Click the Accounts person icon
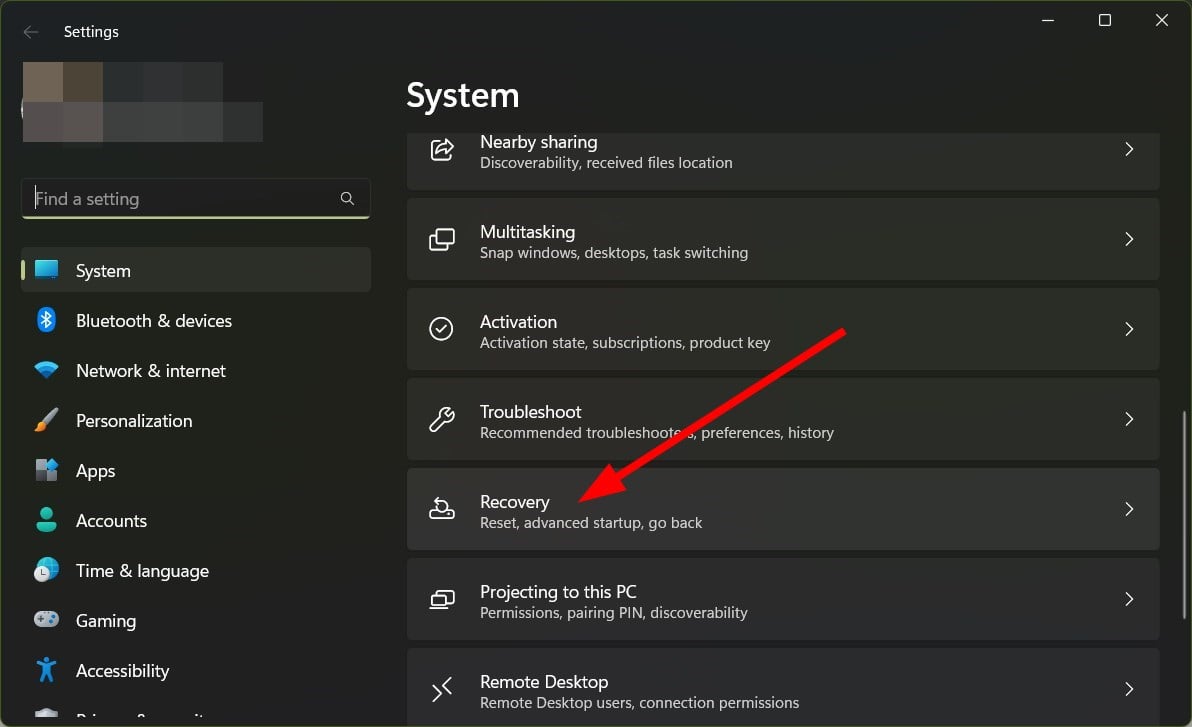 46,521
